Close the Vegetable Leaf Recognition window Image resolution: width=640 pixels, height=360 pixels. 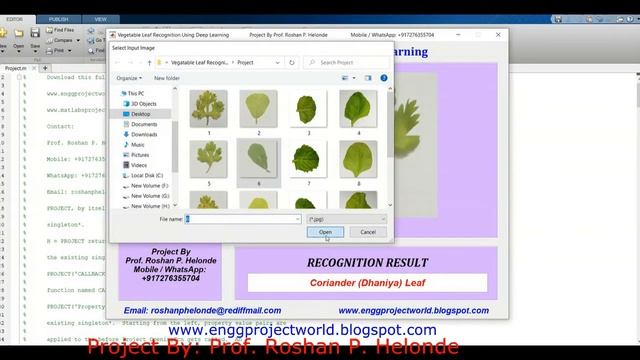498,35
